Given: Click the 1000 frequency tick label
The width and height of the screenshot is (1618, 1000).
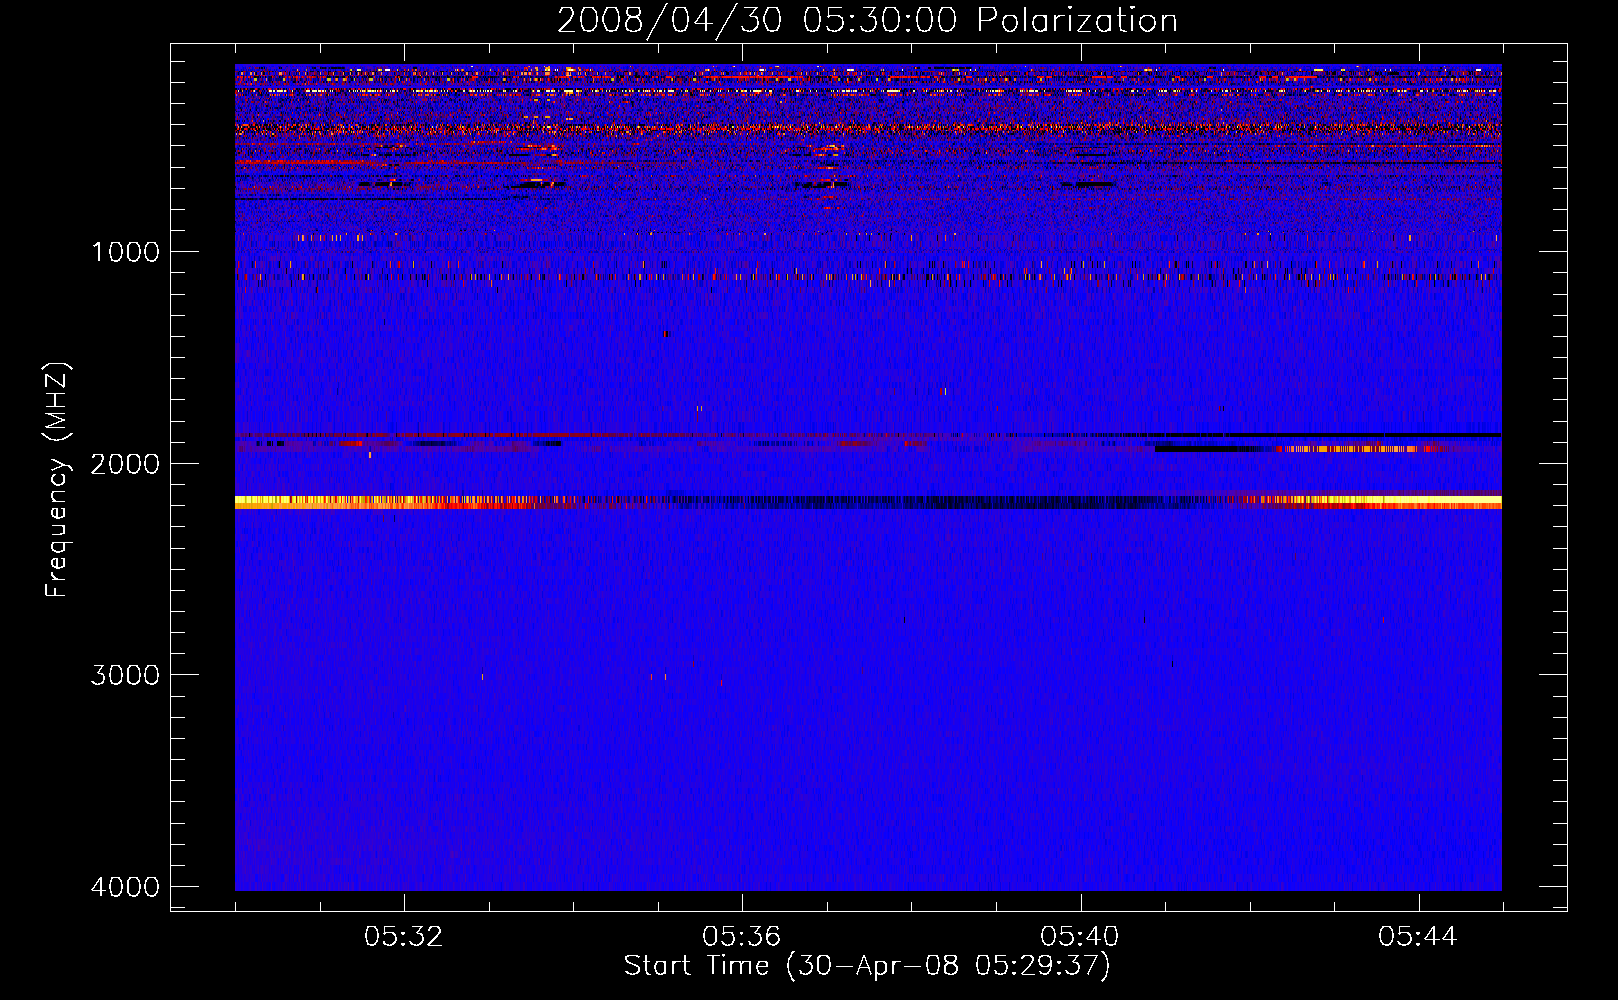Looking at the screenshot, I should pyautogui.click(x=125, y=252).
